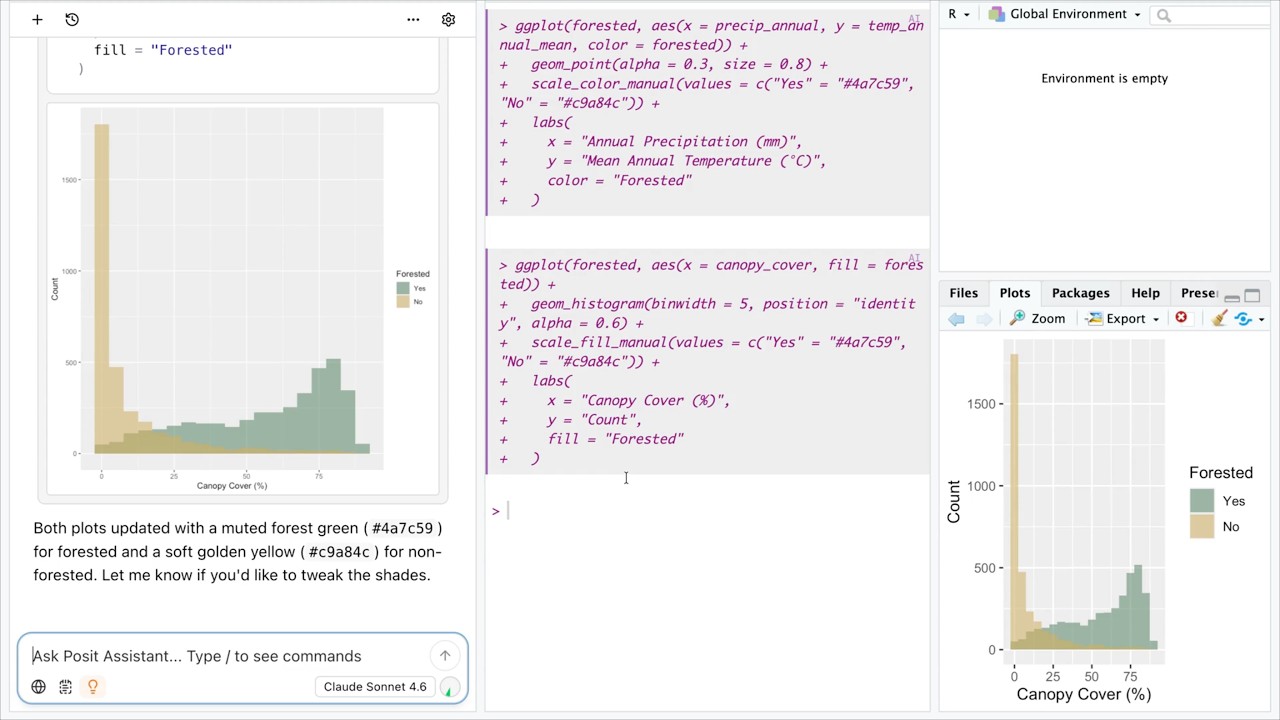
Task: Open the Help tab
Action: [1145, 293]
